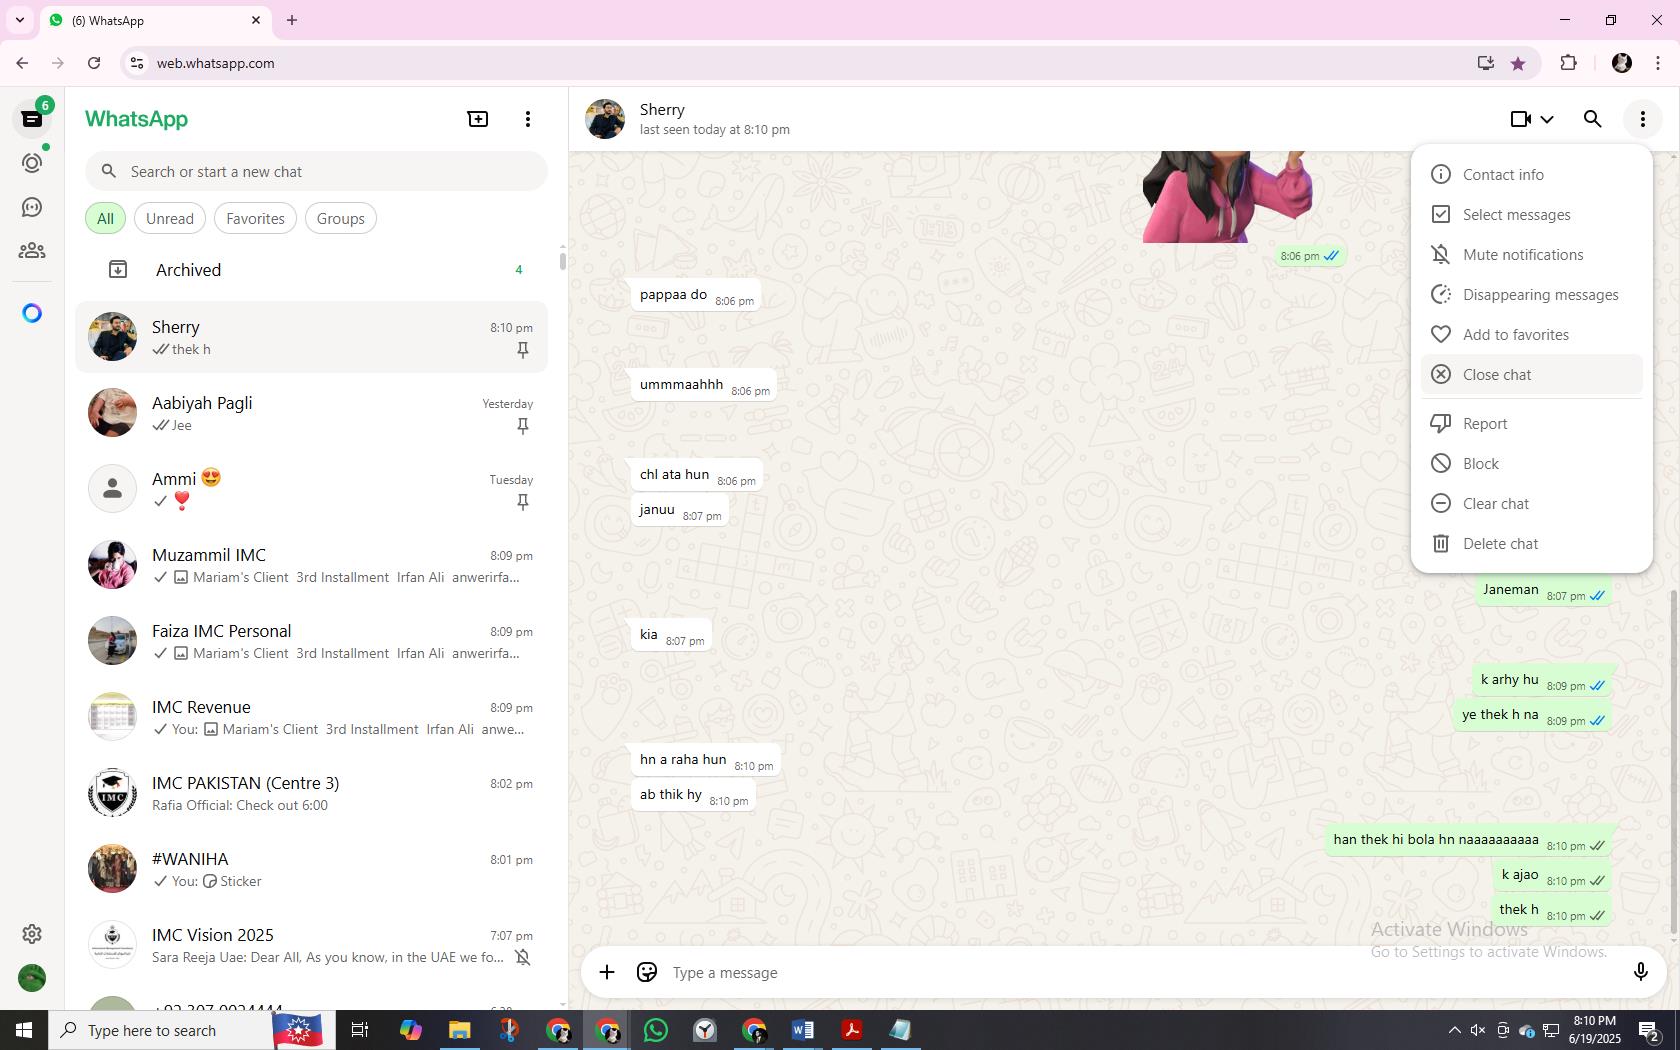Choose Mute notifications from the menu

(x=1531, y=254)
